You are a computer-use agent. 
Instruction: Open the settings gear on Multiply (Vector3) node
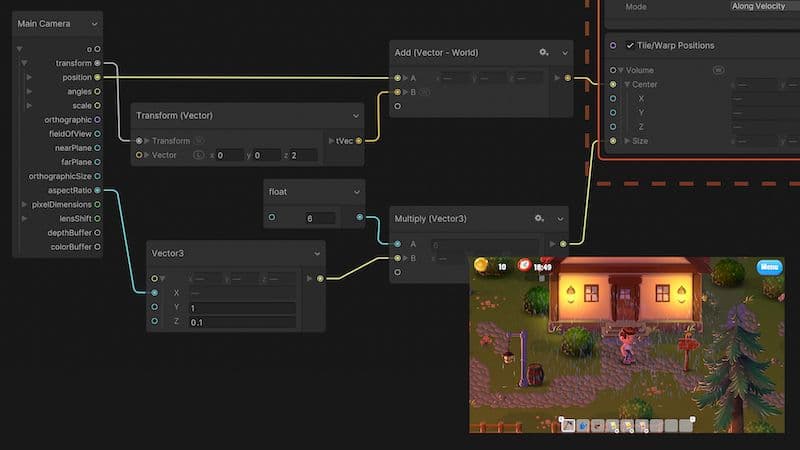(539, 218)
